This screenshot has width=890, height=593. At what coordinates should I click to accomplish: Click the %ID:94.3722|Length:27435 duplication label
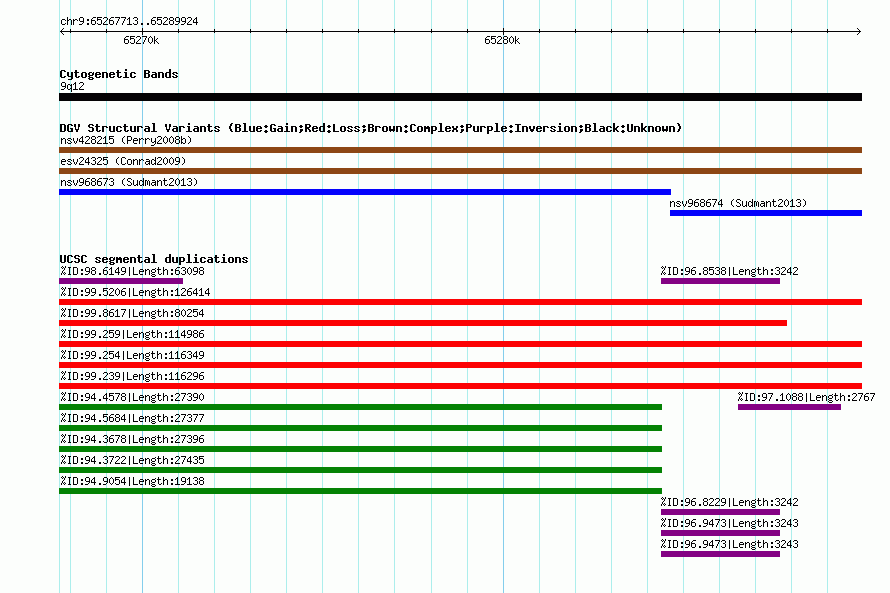(x=132, y=460)
